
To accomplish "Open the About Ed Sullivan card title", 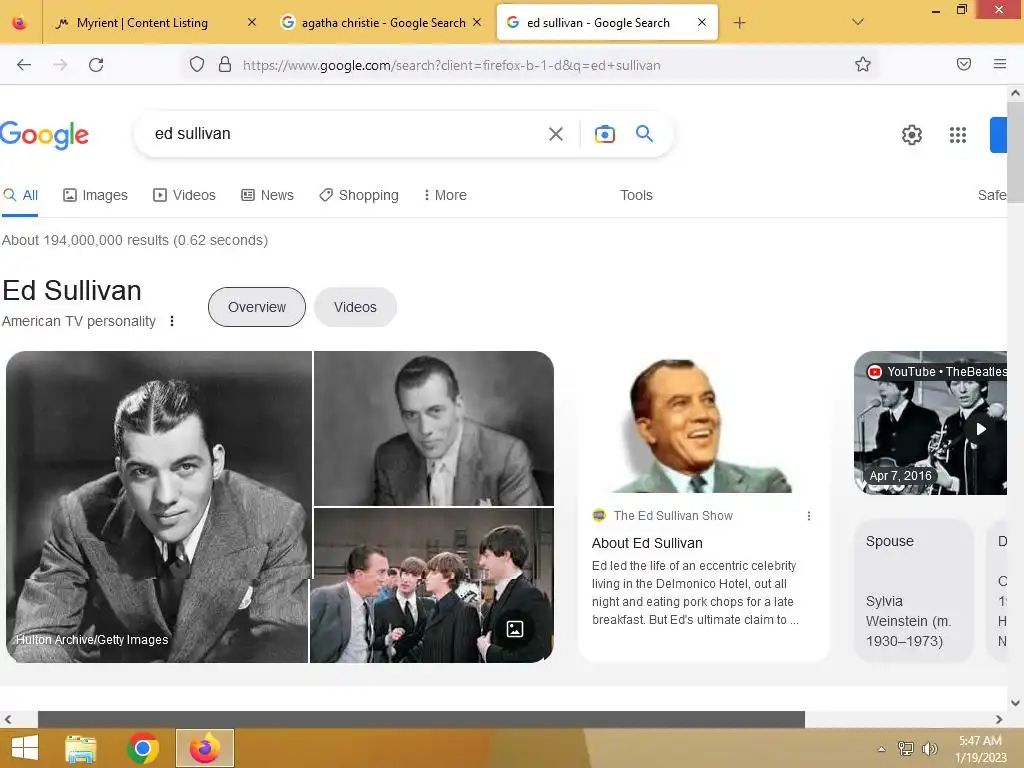I will (x=647, y=543).
